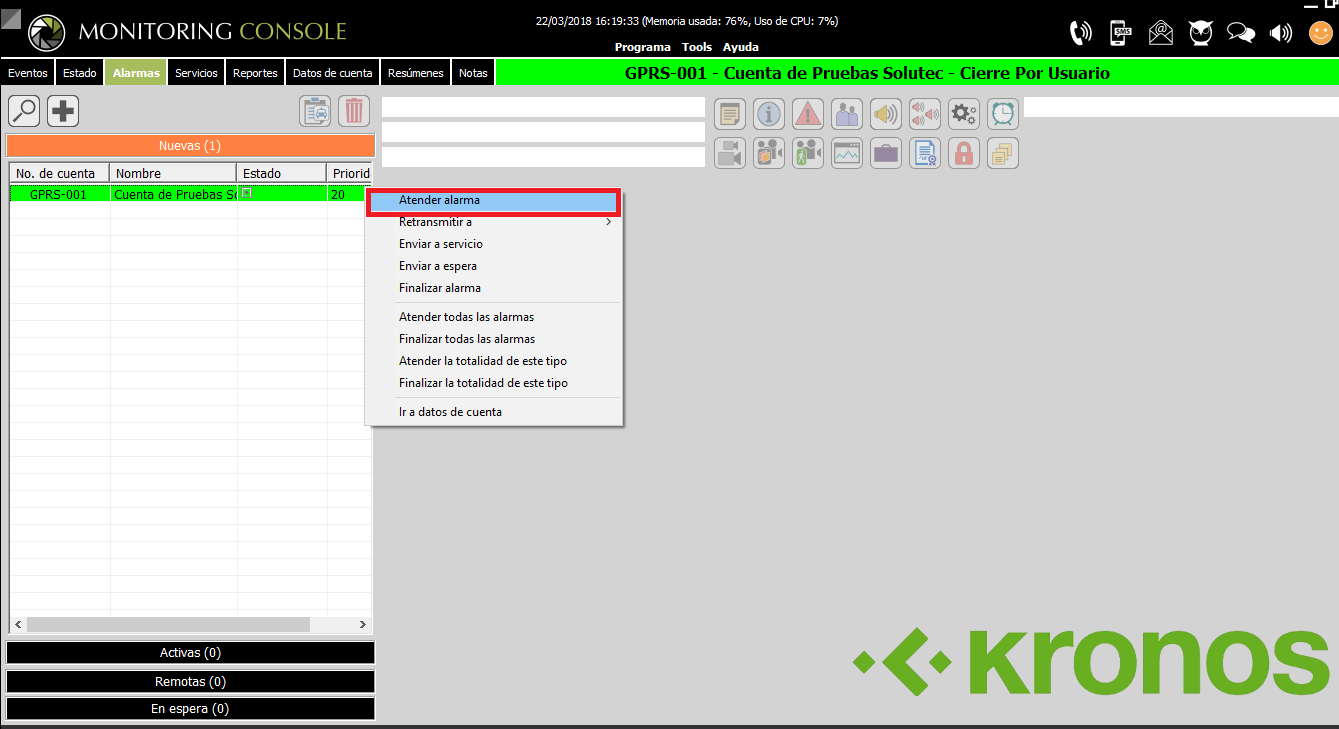Click the horizontal scrollbar left arrow in alarm list
Image resolution: width=1339 pixels, height=729 pixels.
(18, 624)
